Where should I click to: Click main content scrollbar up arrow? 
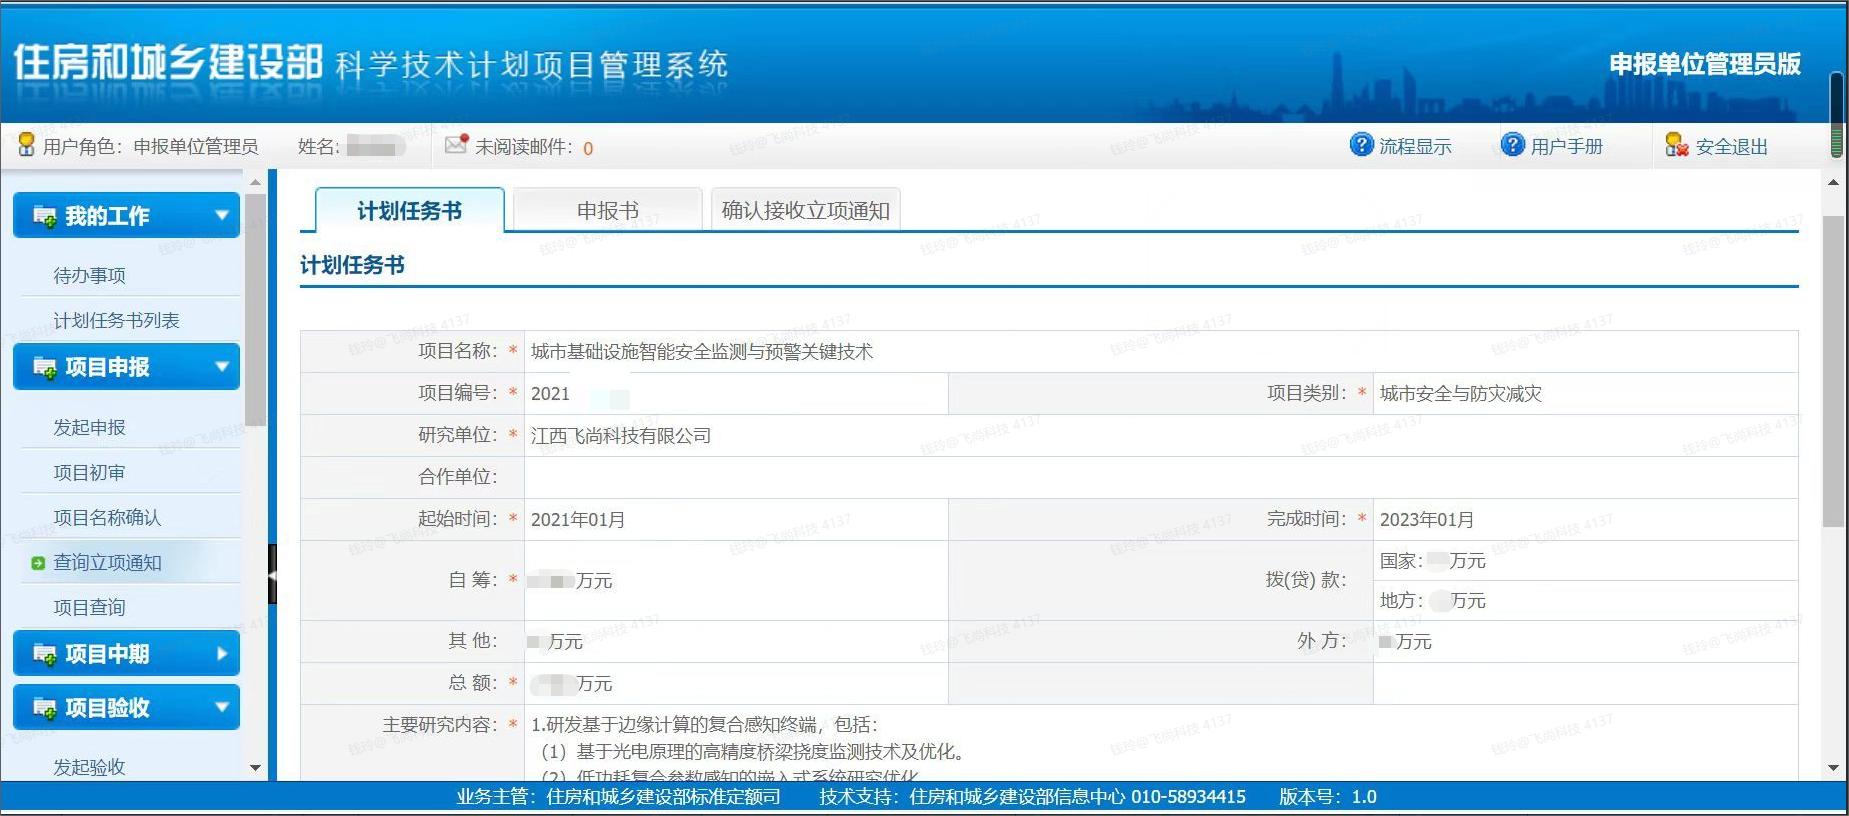[1833, 182]
